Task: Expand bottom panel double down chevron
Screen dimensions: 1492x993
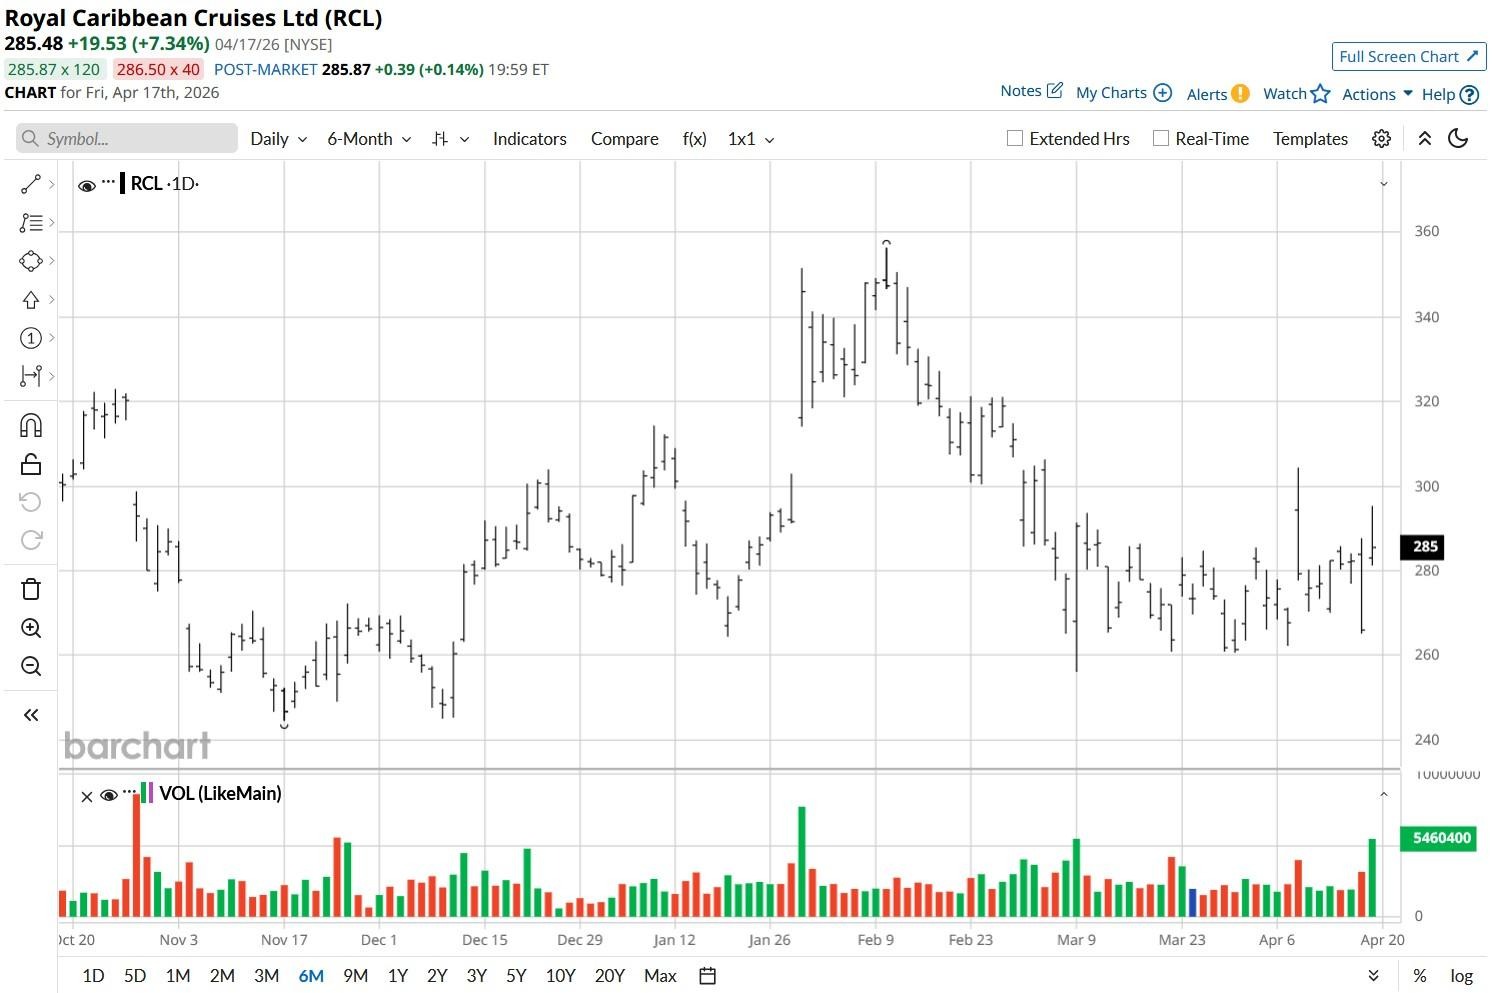Action: (x=1374, y=976)
